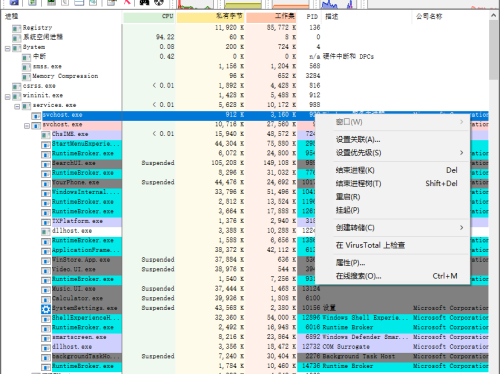Image resolution: width=500 pixels, height=374 pixels.
Task: Sort by the 工作集 column header
Action: click(x=271, y=17)
